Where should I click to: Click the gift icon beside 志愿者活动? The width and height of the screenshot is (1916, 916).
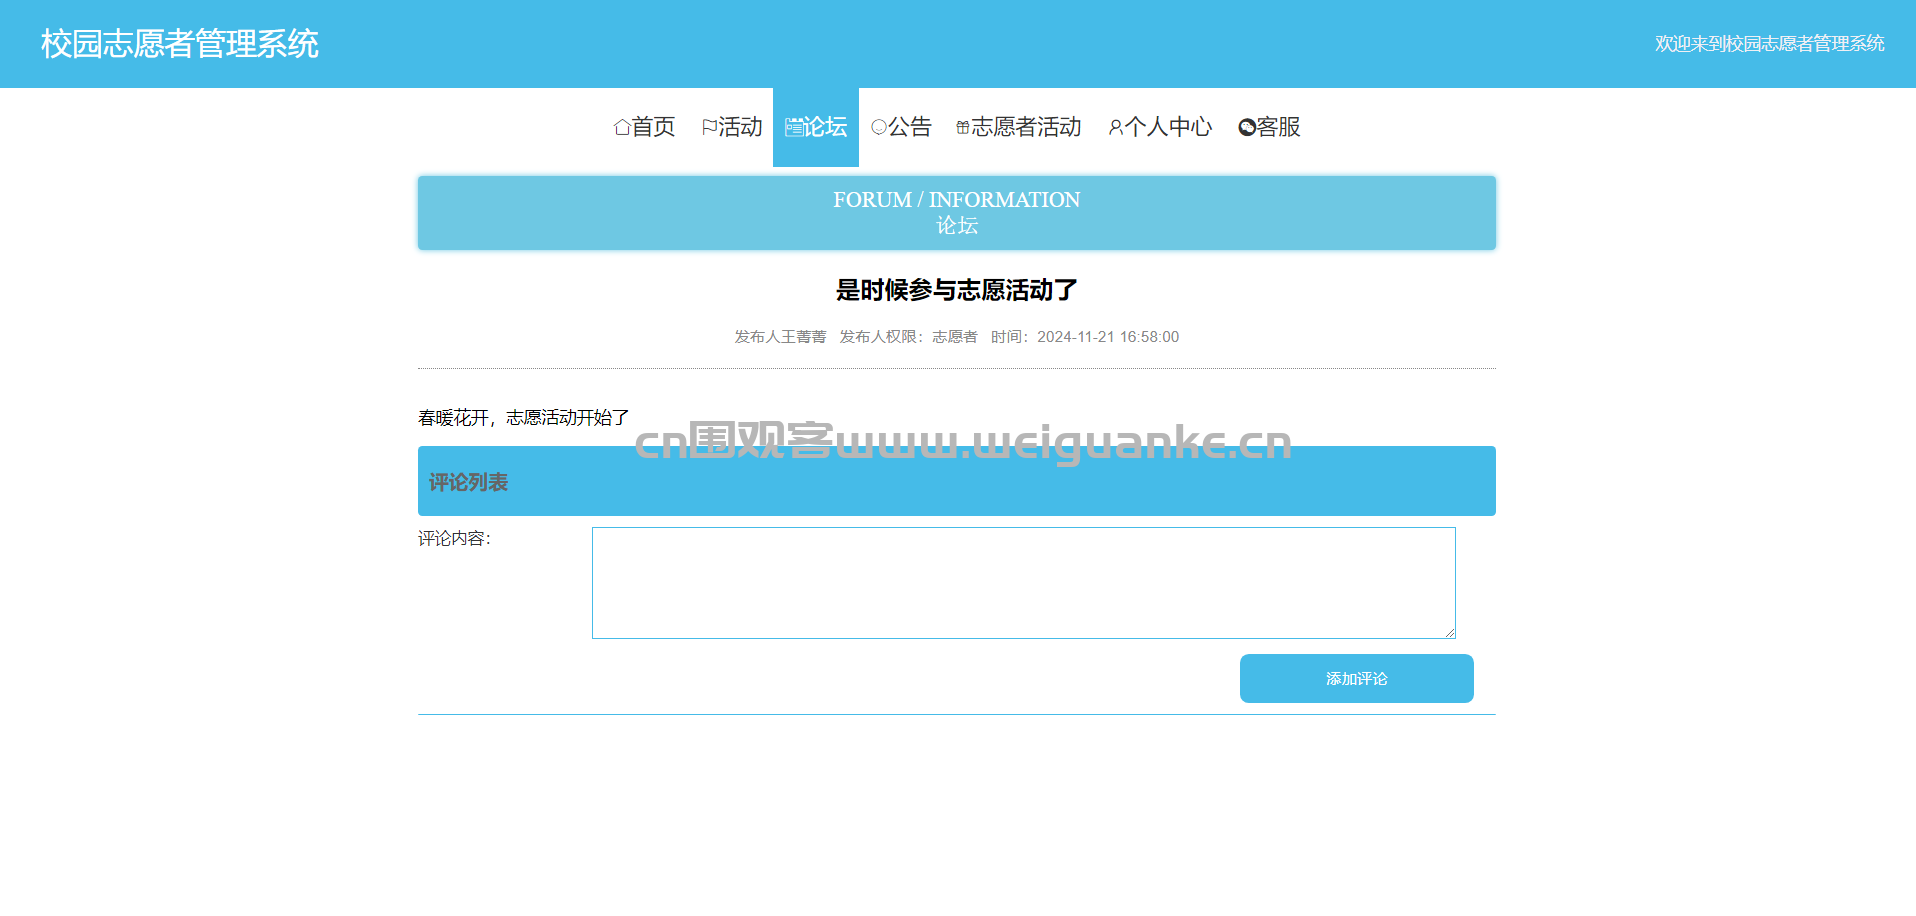963,127
